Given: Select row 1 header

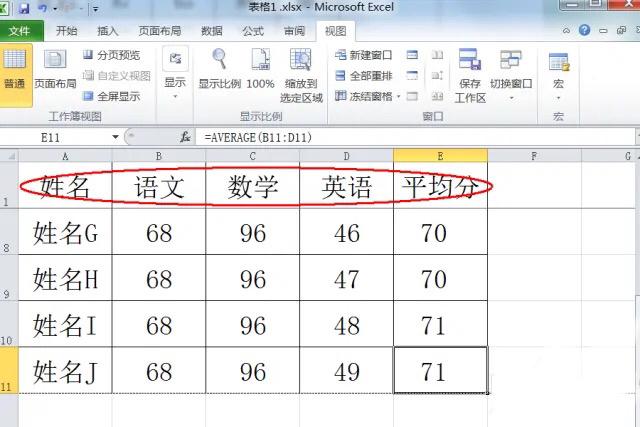Looking at the screenshot, I should click(x=9, y=185).
